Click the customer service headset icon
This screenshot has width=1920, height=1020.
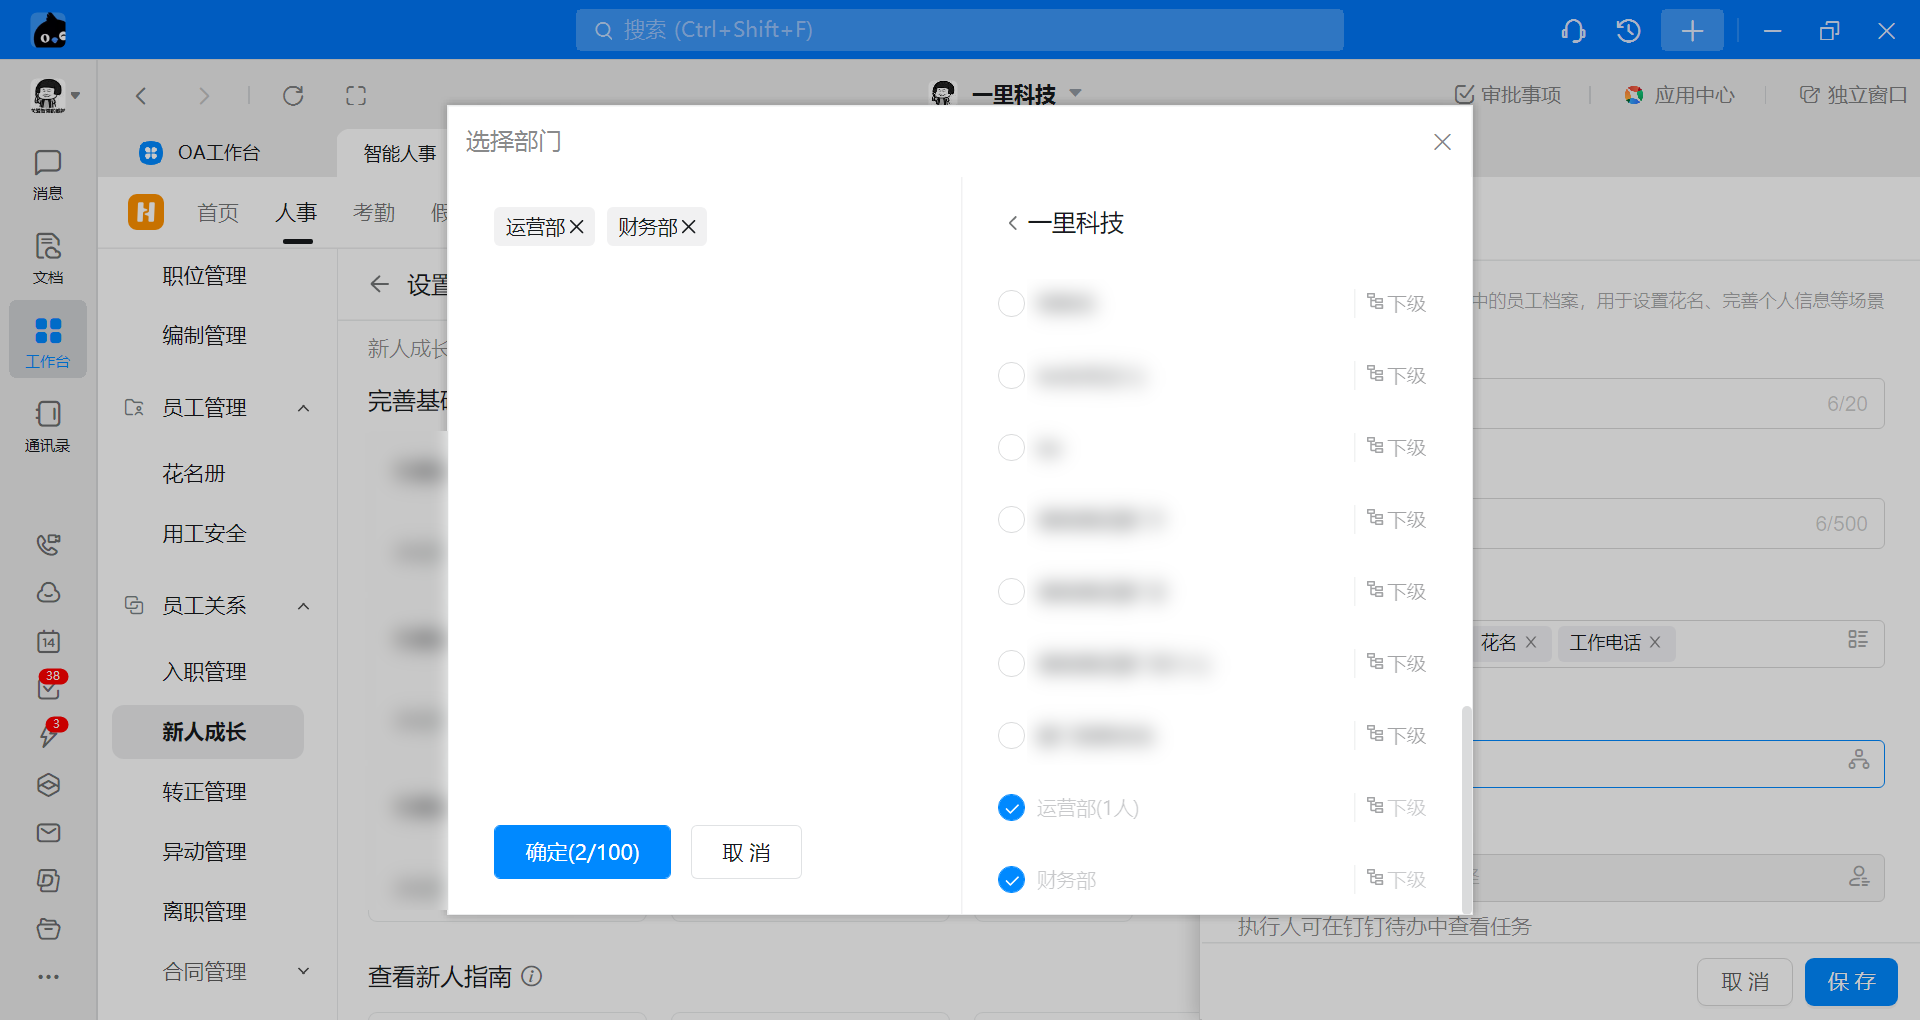click(x=1573, y=31)
